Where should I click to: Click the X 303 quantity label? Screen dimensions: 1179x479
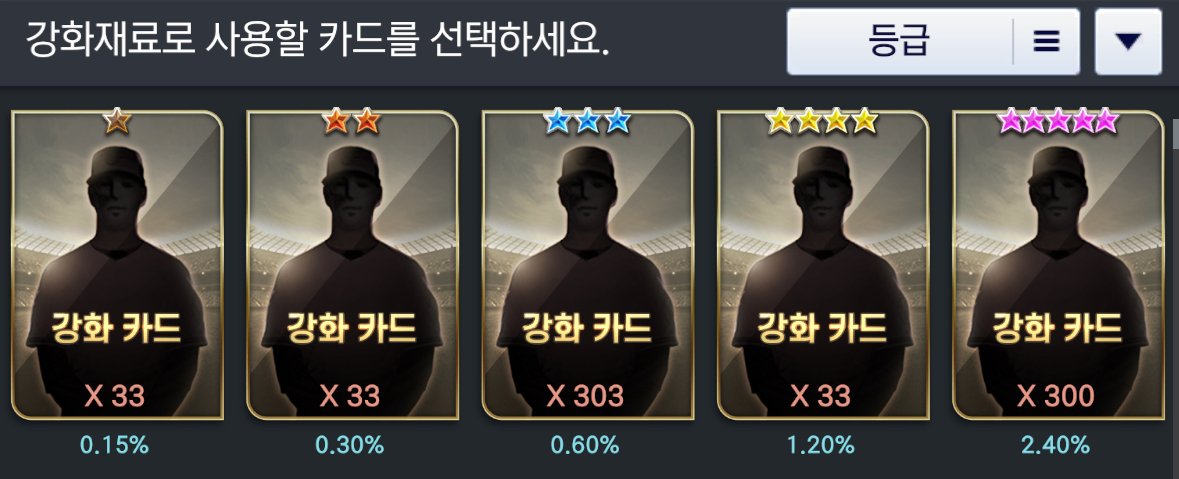point(586,396)
